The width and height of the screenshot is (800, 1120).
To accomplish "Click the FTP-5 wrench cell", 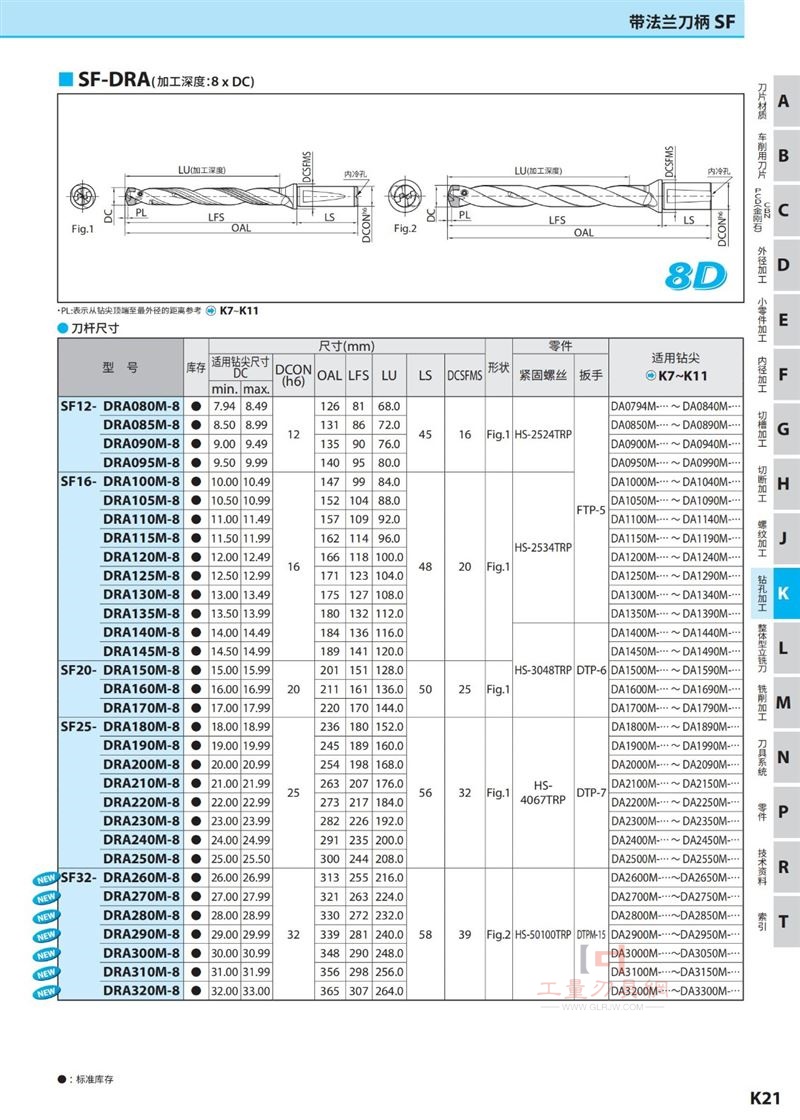I will coord(591,510).
